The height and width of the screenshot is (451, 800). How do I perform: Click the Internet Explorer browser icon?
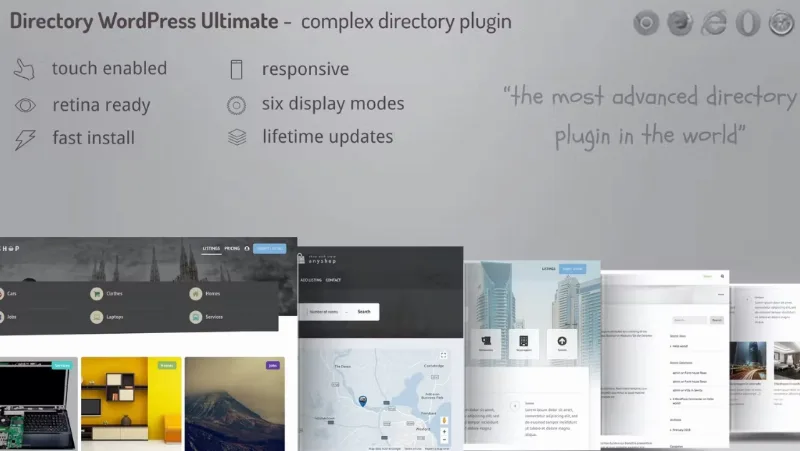click(713, 23)
